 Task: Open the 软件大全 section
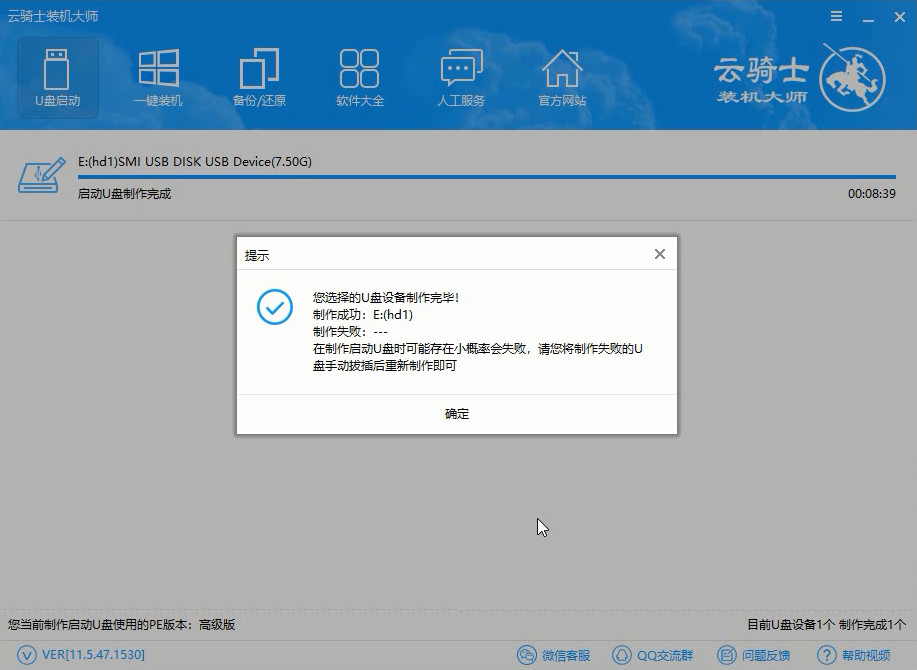click(360, 75)
